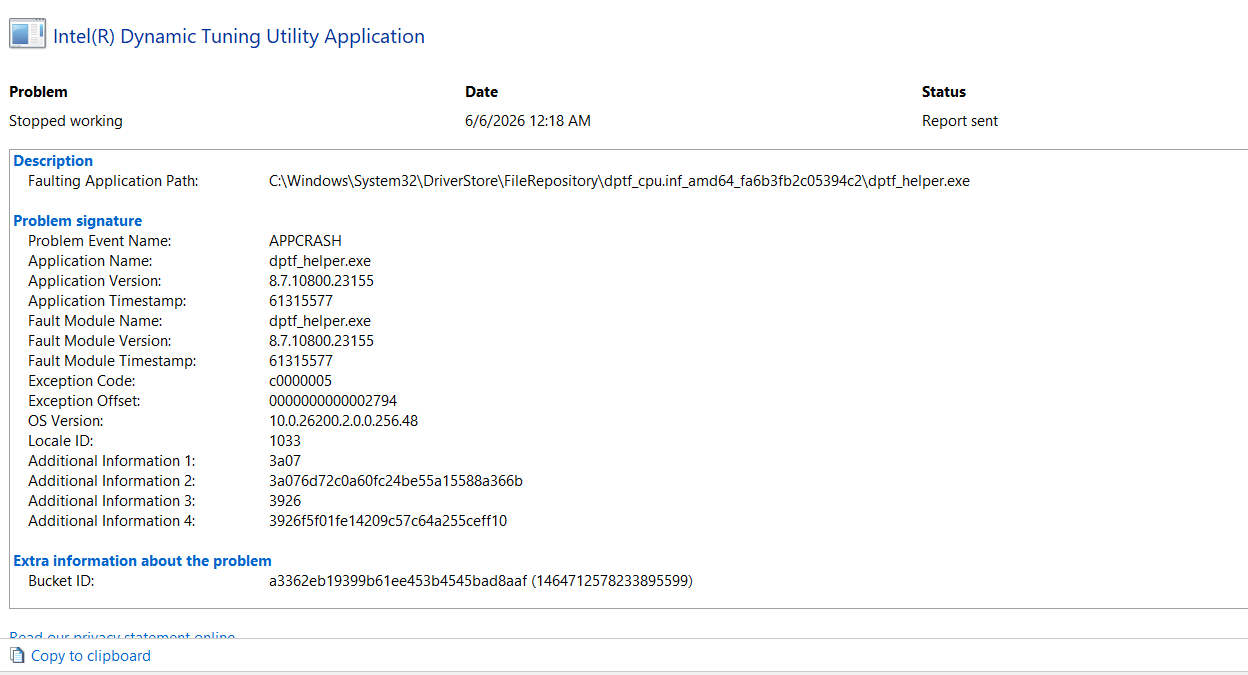Click the Application Name label
The height and width of the screenshot is (675, 1248).
pyautogui.click(x=90, y=261)
